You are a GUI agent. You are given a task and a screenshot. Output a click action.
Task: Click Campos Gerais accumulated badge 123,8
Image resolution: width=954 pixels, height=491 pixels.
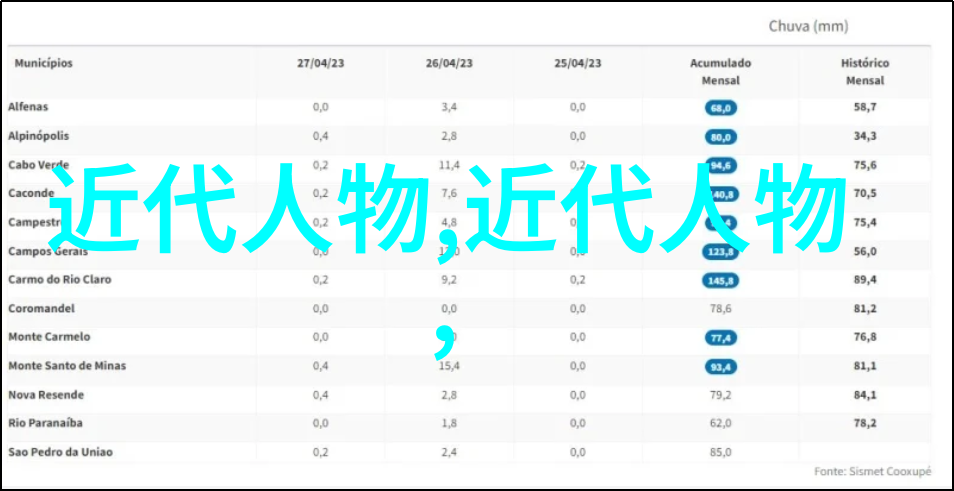click(x=721, y=252)
